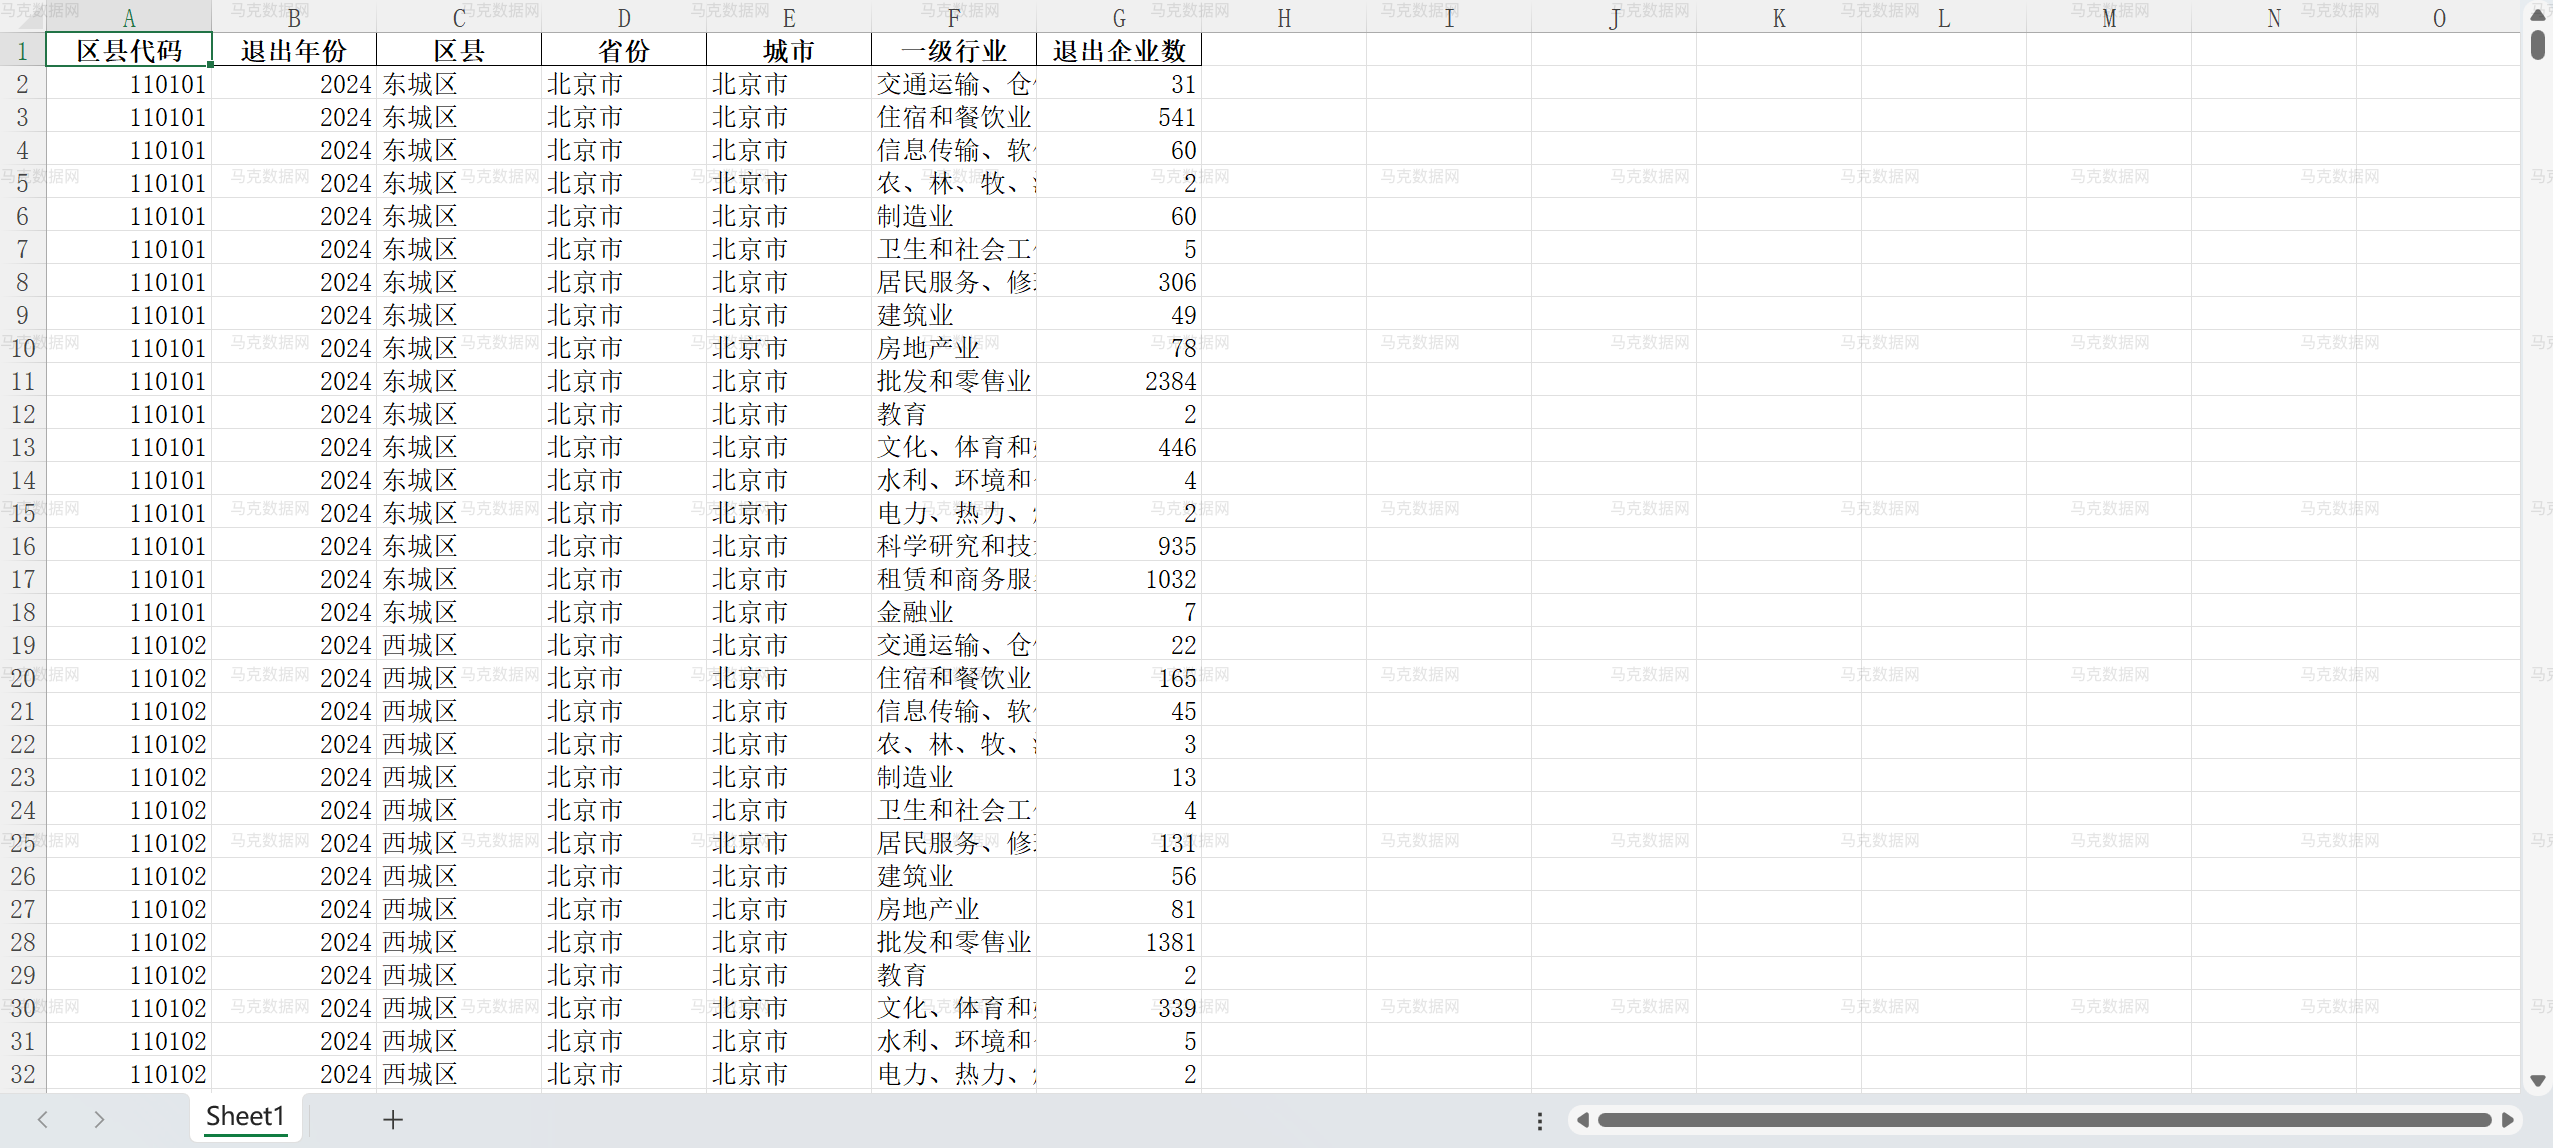Screen dimensions: 2553x1148
Task: Click the vertical scrollbar up arrow
Action: 2537,14
